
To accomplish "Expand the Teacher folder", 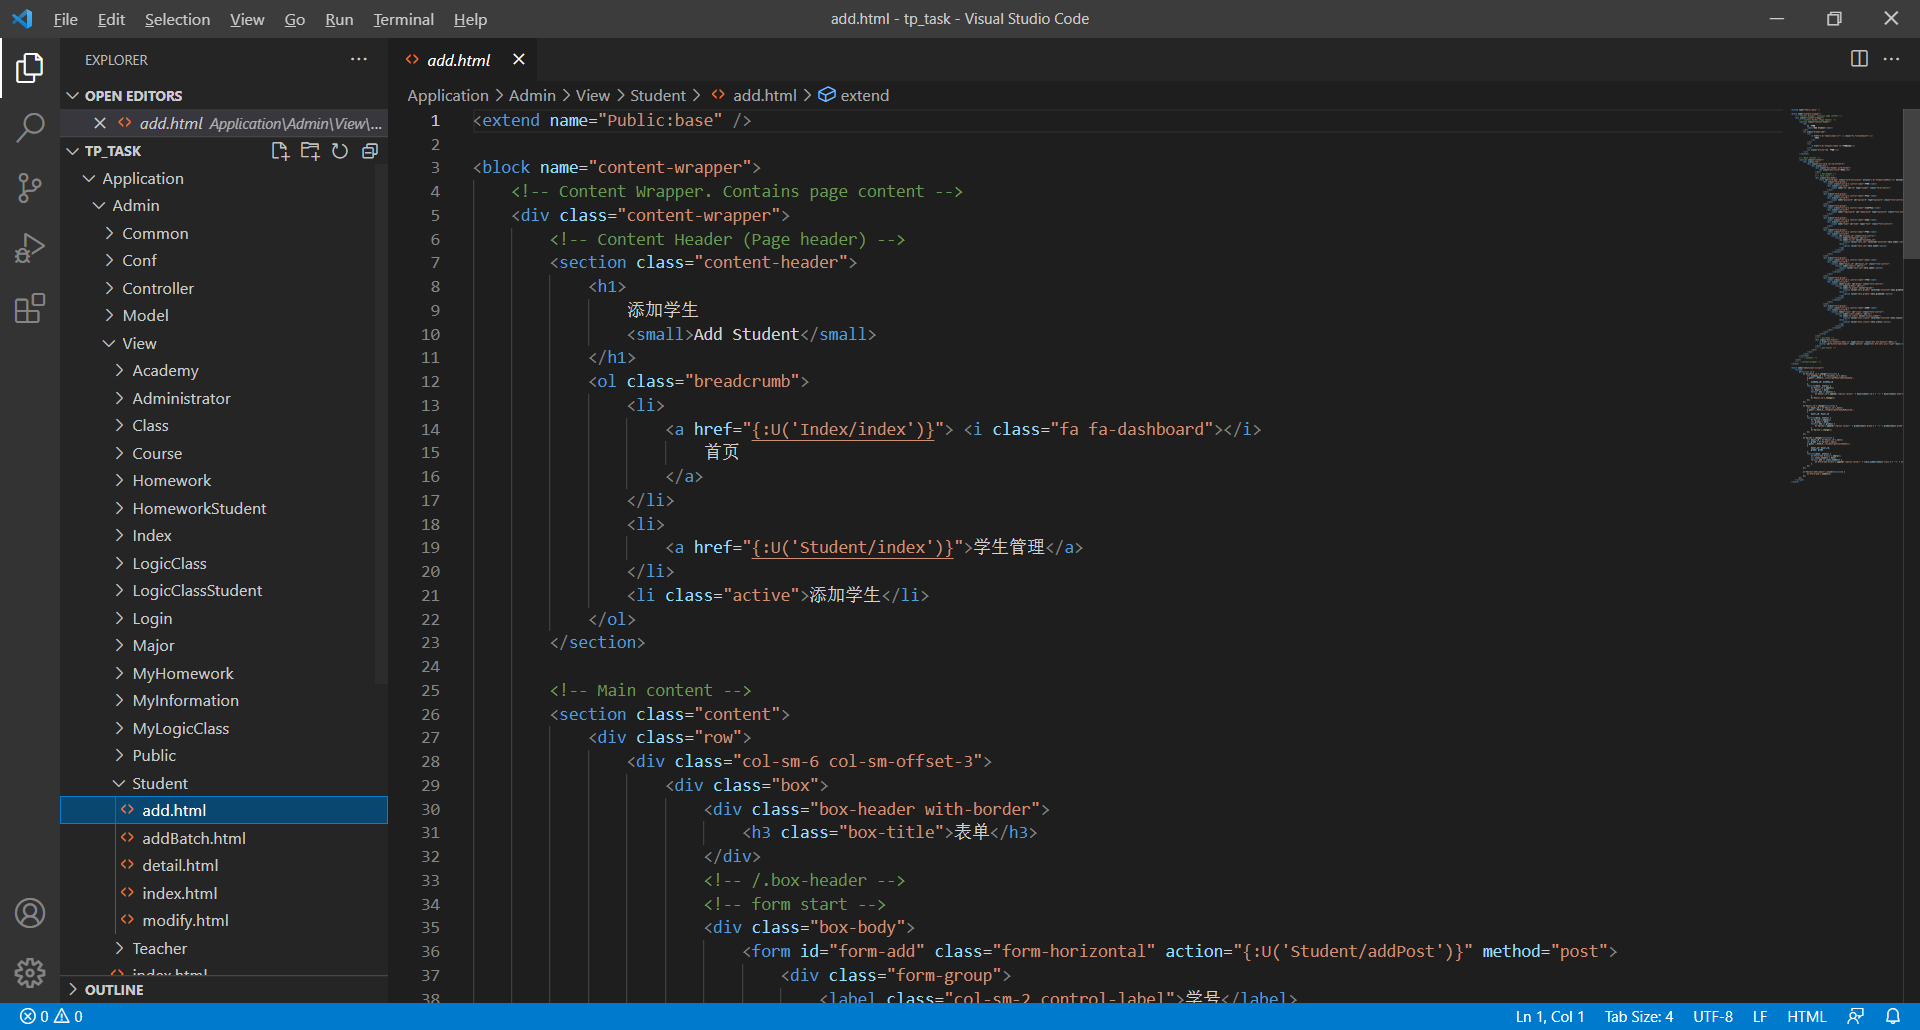I will (x=224, y=948).
